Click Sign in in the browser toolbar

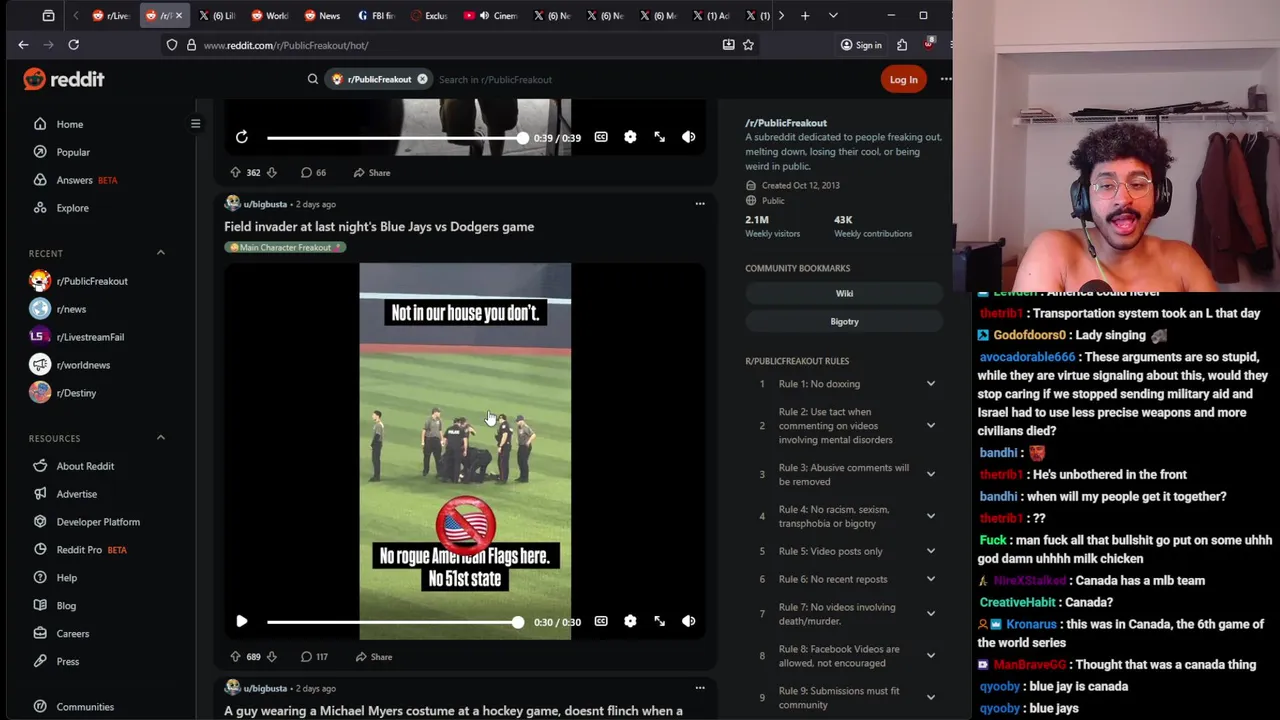click(861, 45)
